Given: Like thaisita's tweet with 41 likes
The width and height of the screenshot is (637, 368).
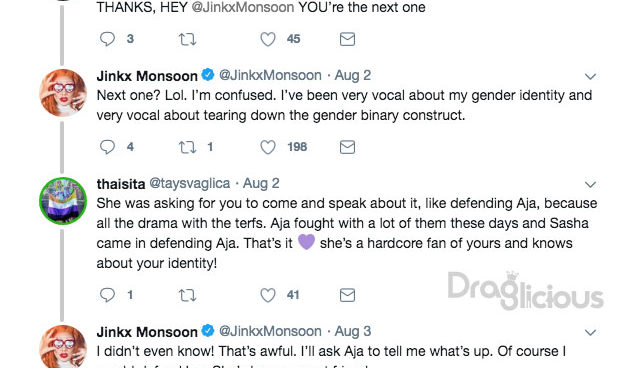Looking at the screenshot, I should [268, 295].
